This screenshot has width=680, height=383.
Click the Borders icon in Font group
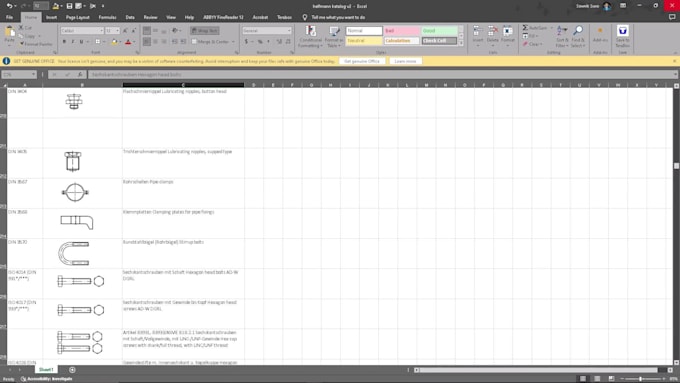(98, 42)
